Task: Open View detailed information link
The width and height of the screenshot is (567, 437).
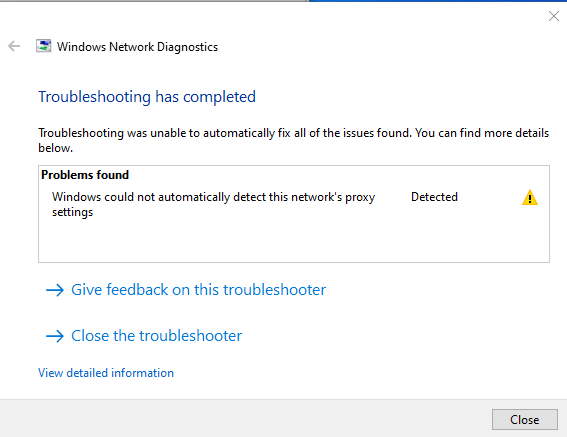Action: [x=106, y=373]
